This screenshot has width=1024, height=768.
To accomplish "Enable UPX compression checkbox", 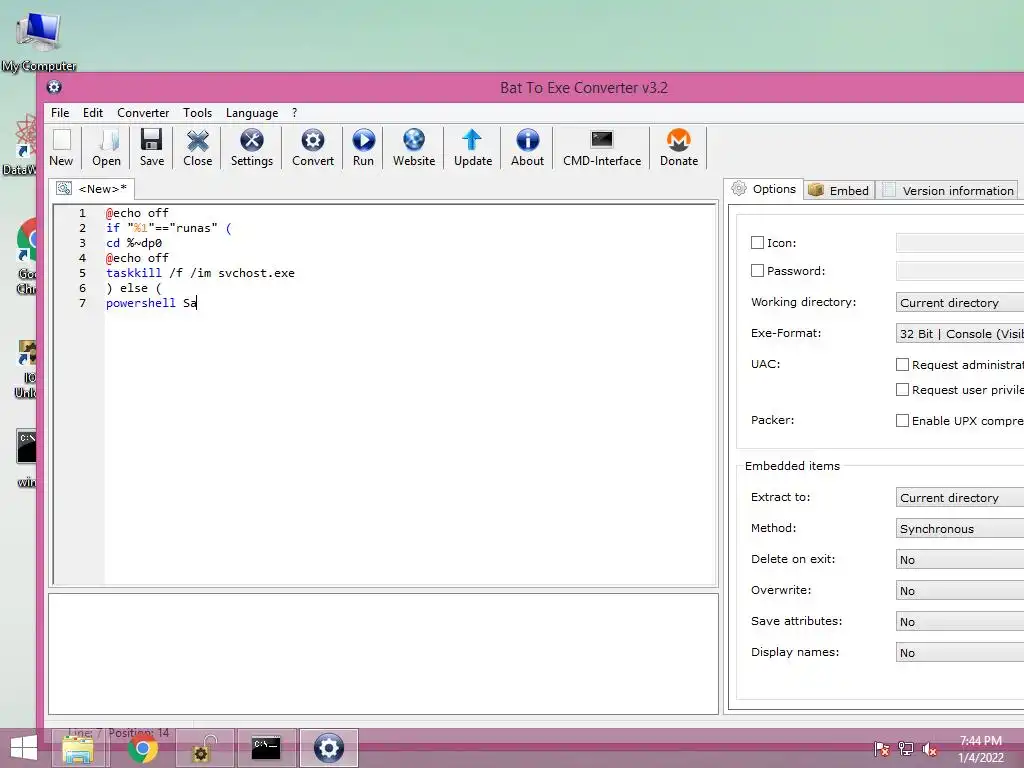I will point(903,421).
